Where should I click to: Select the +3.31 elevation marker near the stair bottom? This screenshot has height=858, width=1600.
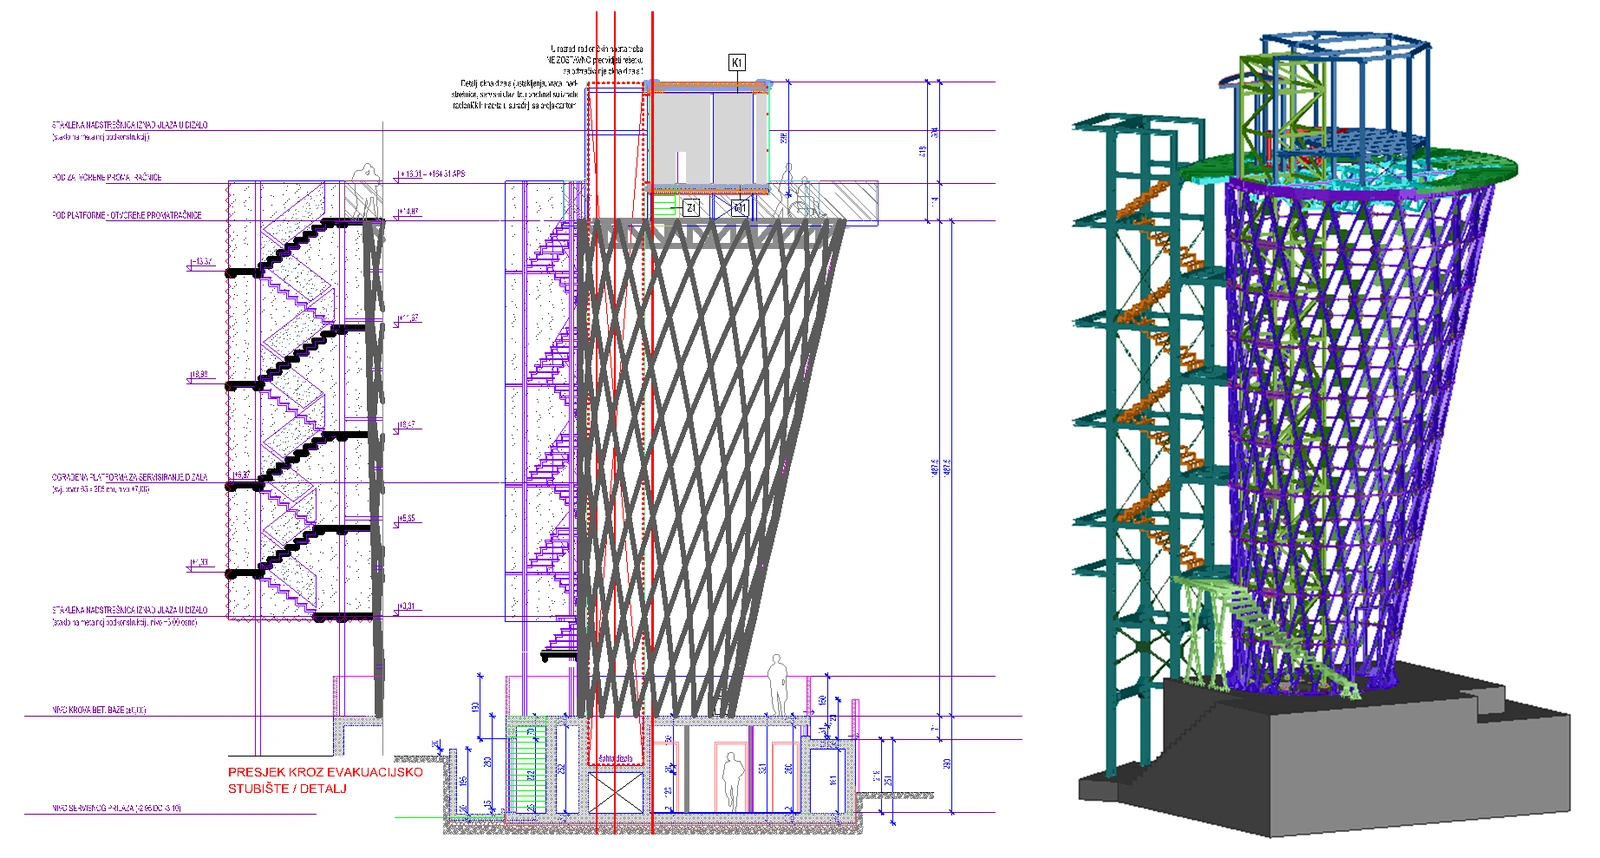point(406,607)
